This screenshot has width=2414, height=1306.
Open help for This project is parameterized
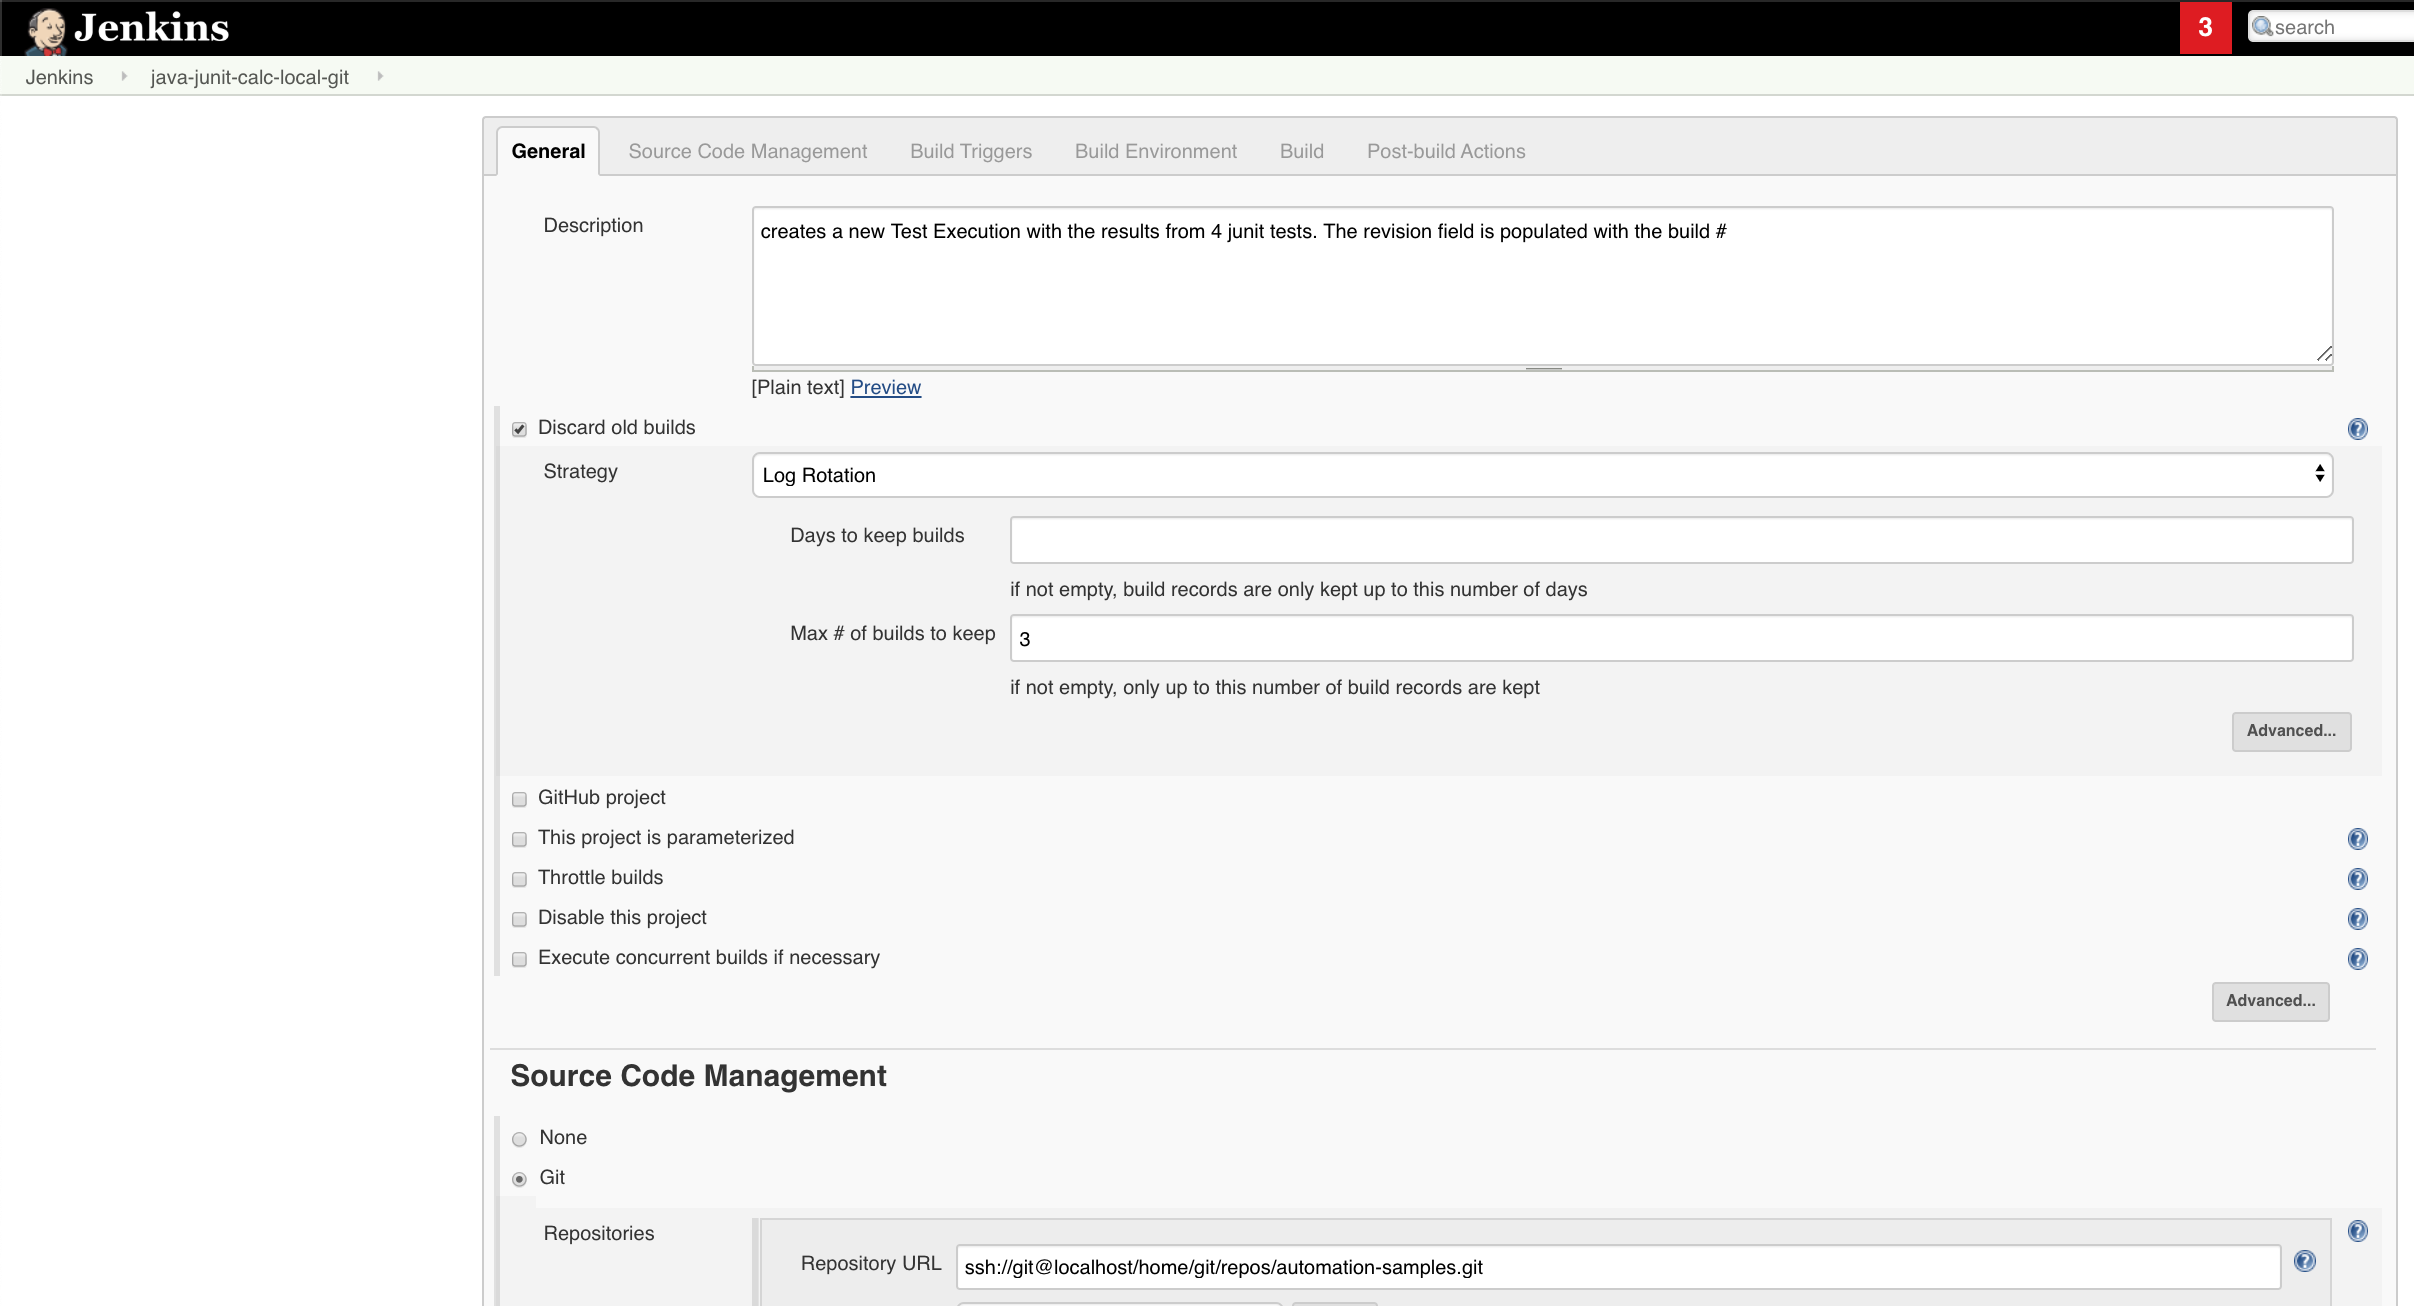pos(2357,839)
